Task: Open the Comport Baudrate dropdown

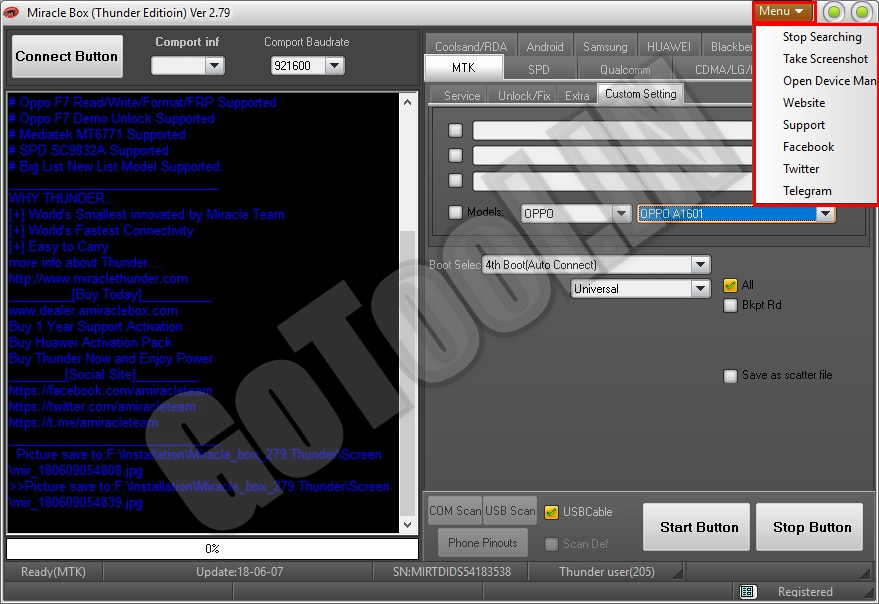Action: 334,66
